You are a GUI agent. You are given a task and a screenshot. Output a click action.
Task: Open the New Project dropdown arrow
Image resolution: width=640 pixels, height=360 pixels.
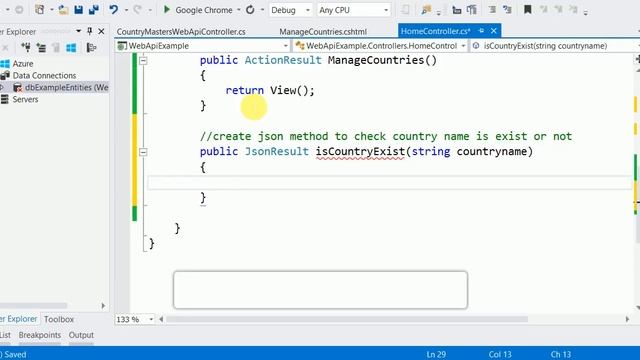pos(52,9)
